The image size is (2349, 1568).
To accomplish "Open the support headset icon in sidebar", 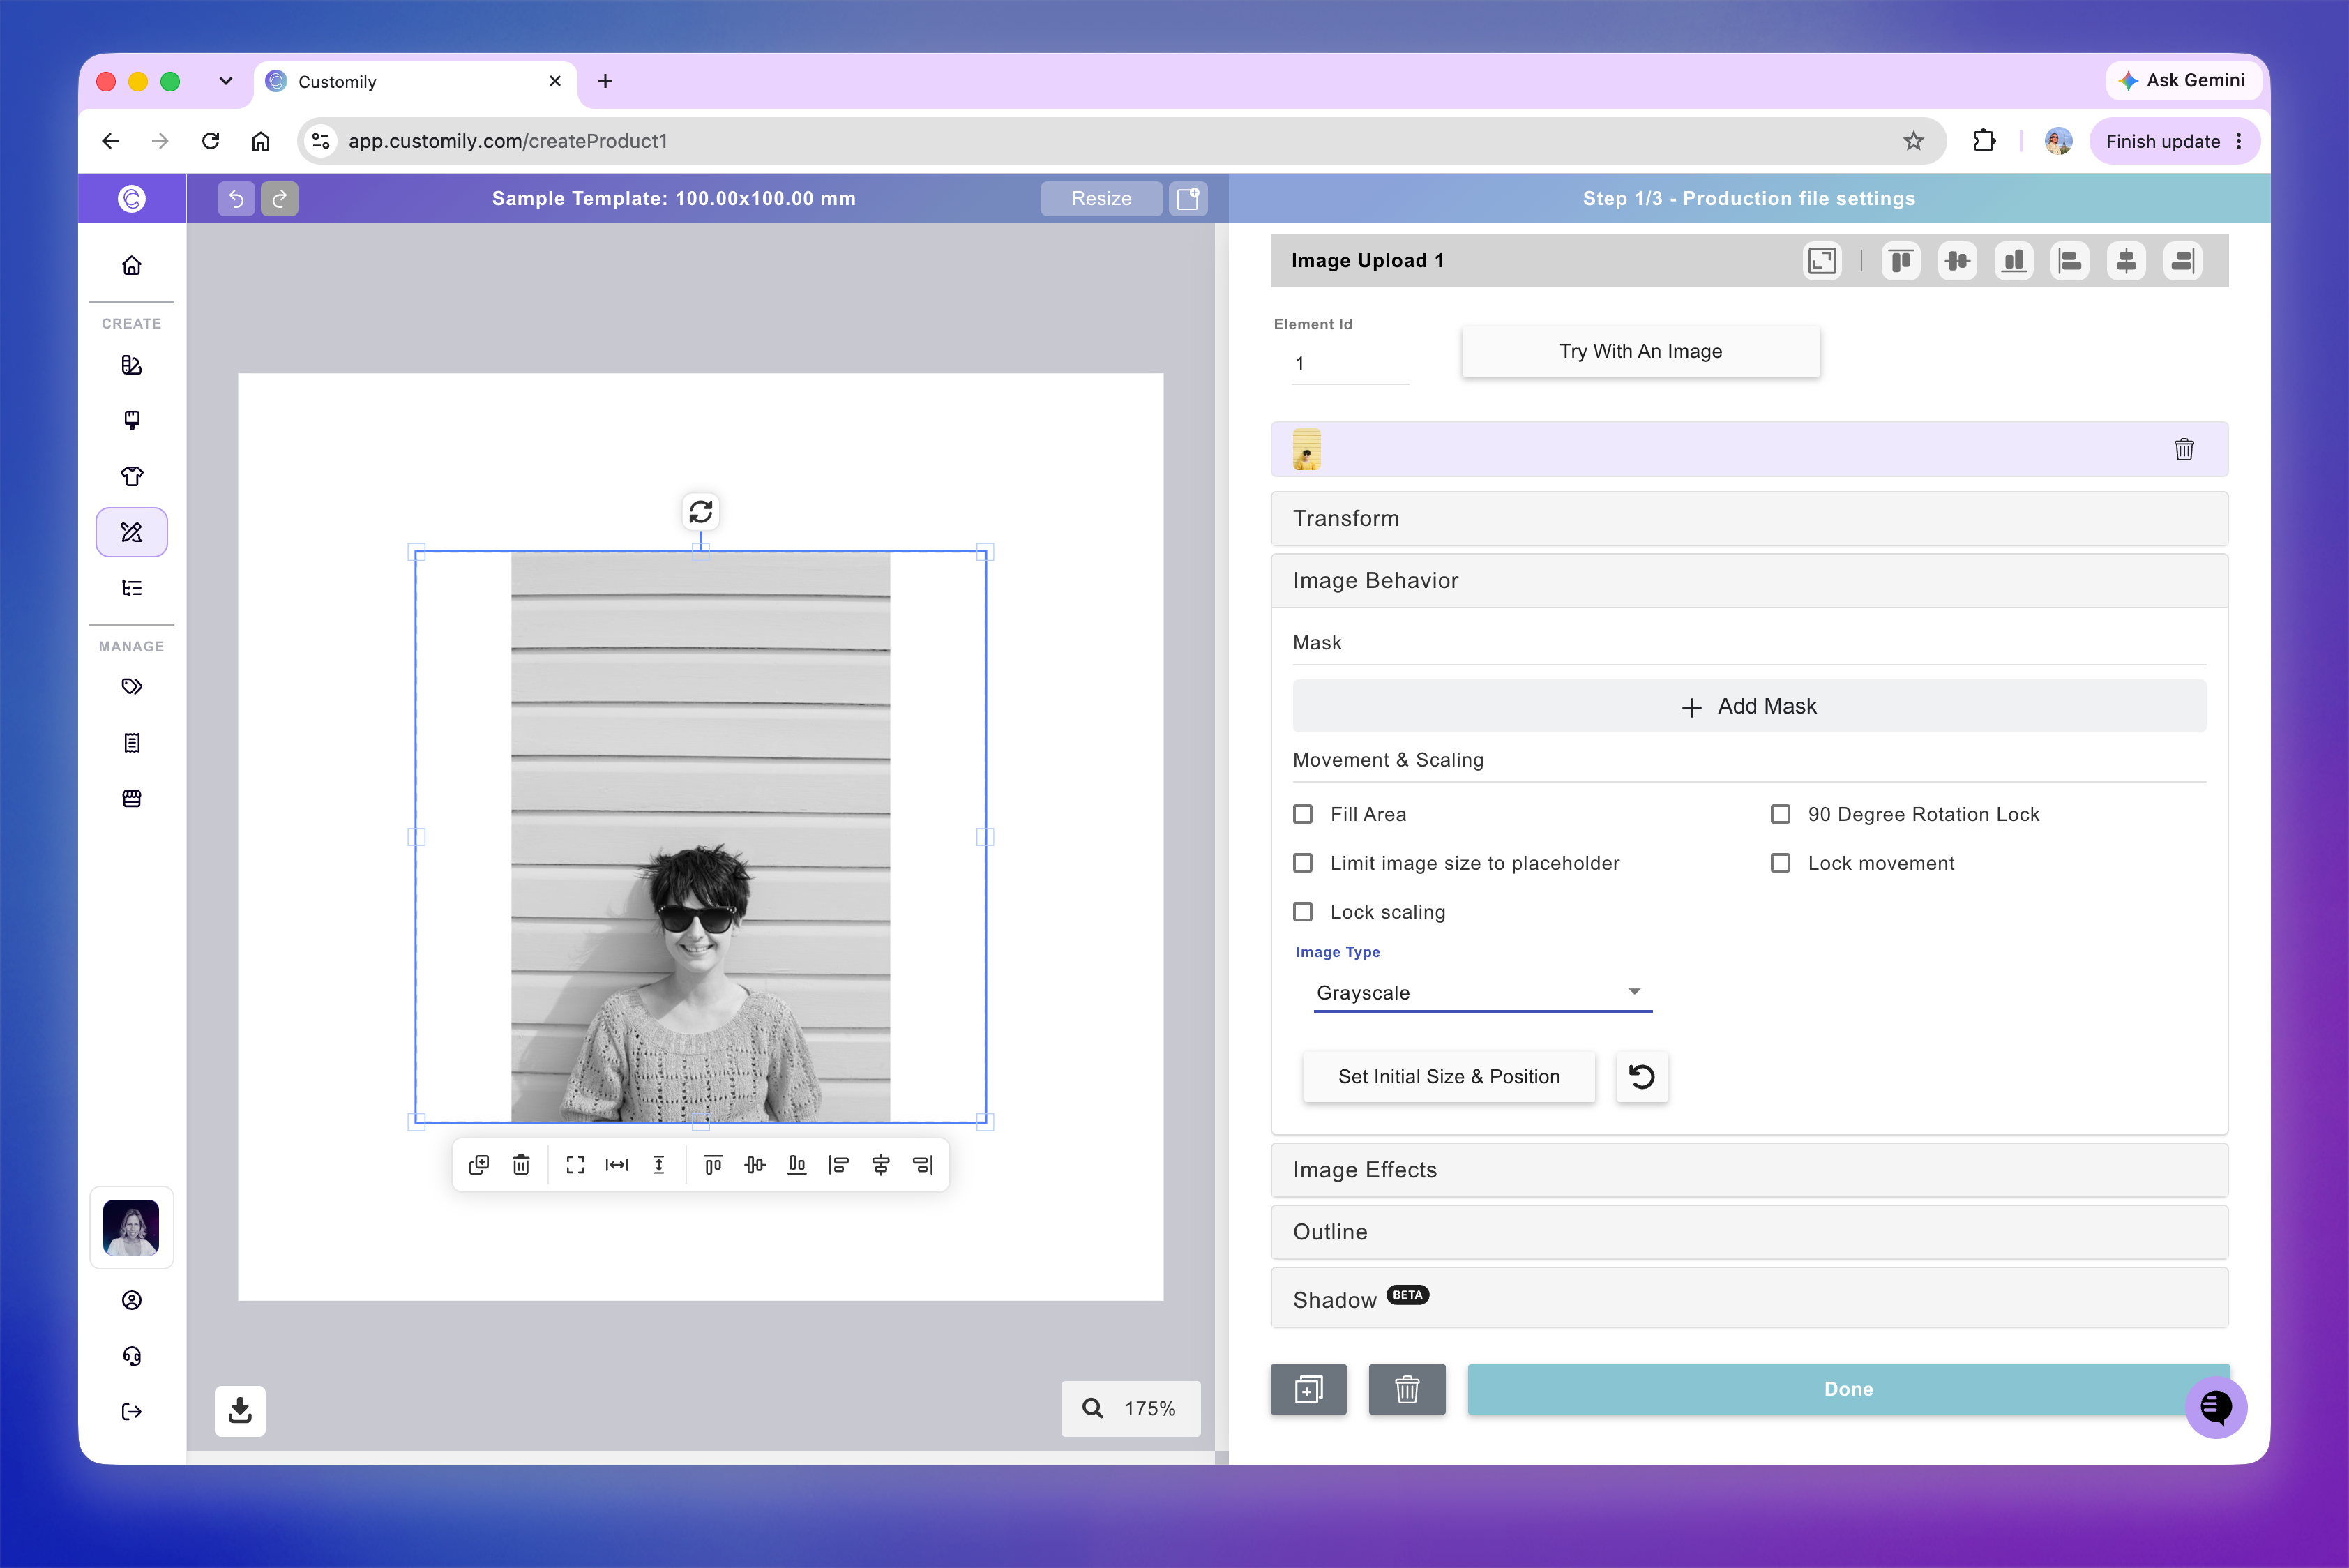I will (132, 1356).
